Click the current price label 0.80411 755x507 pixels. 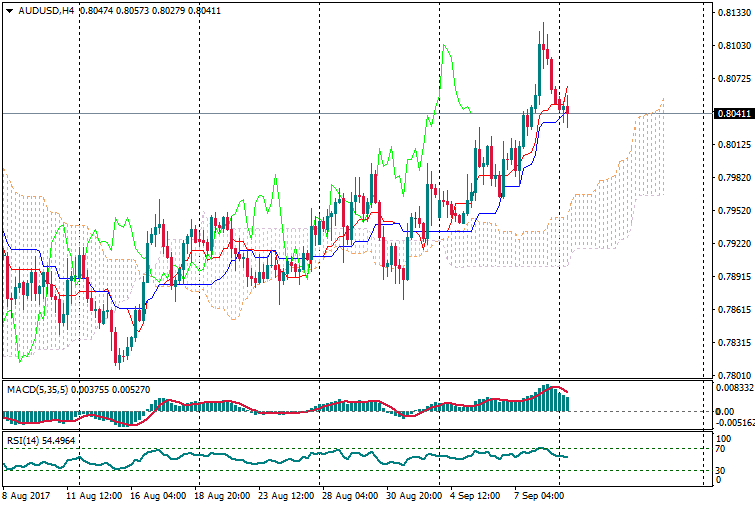(x=733, y=114)
